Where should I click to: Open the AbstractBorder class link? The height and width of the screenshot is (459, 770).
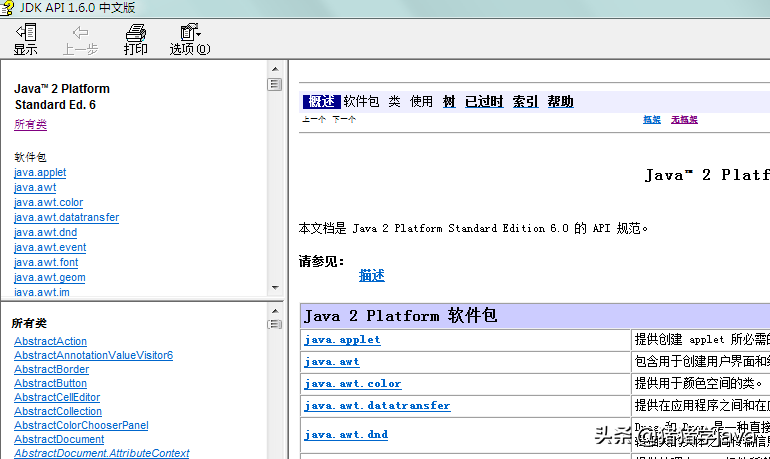tap(52, 369)
